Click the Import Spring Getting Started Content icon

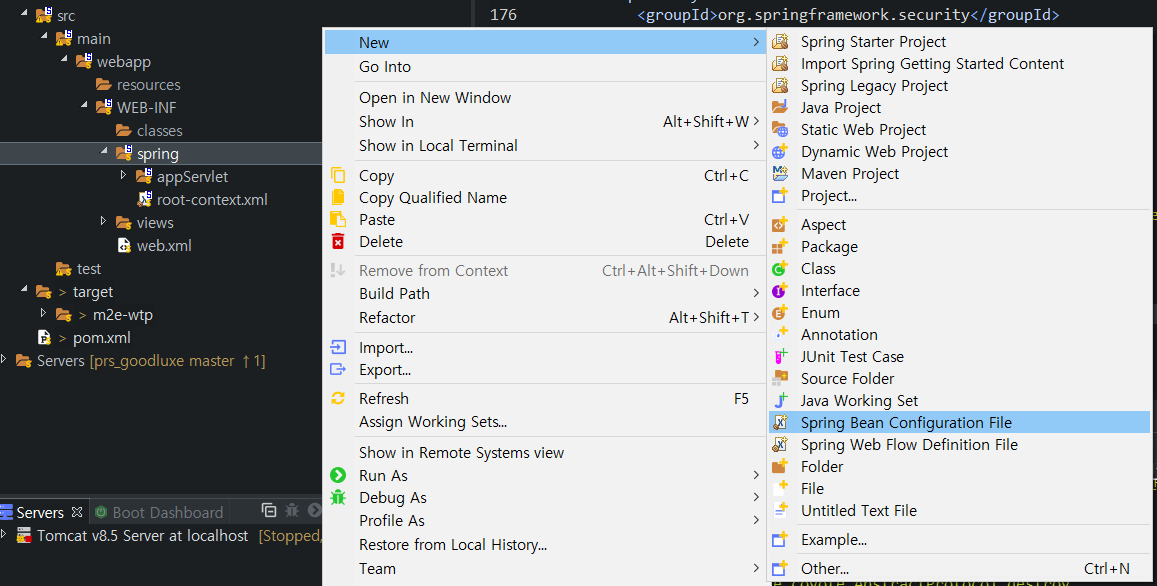(780, 64)
